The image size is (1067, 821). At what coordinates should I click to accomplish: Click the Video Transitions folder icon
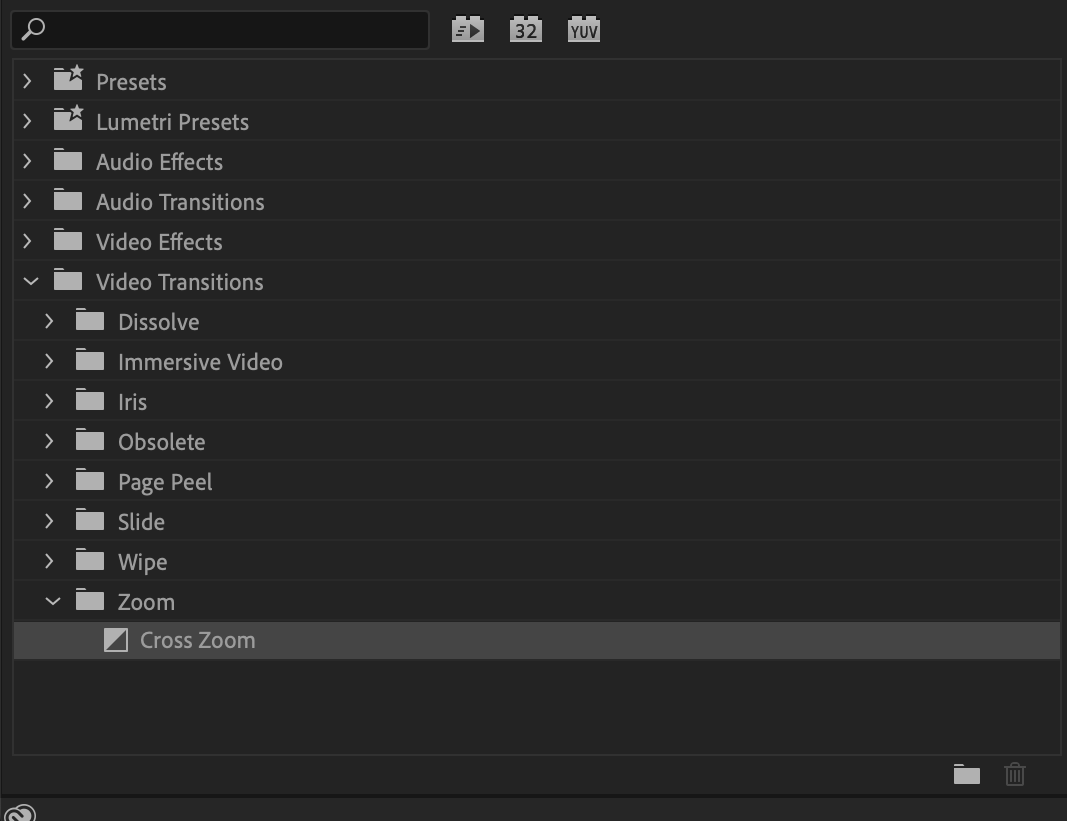pyautogui.click(x=68, y=280)
